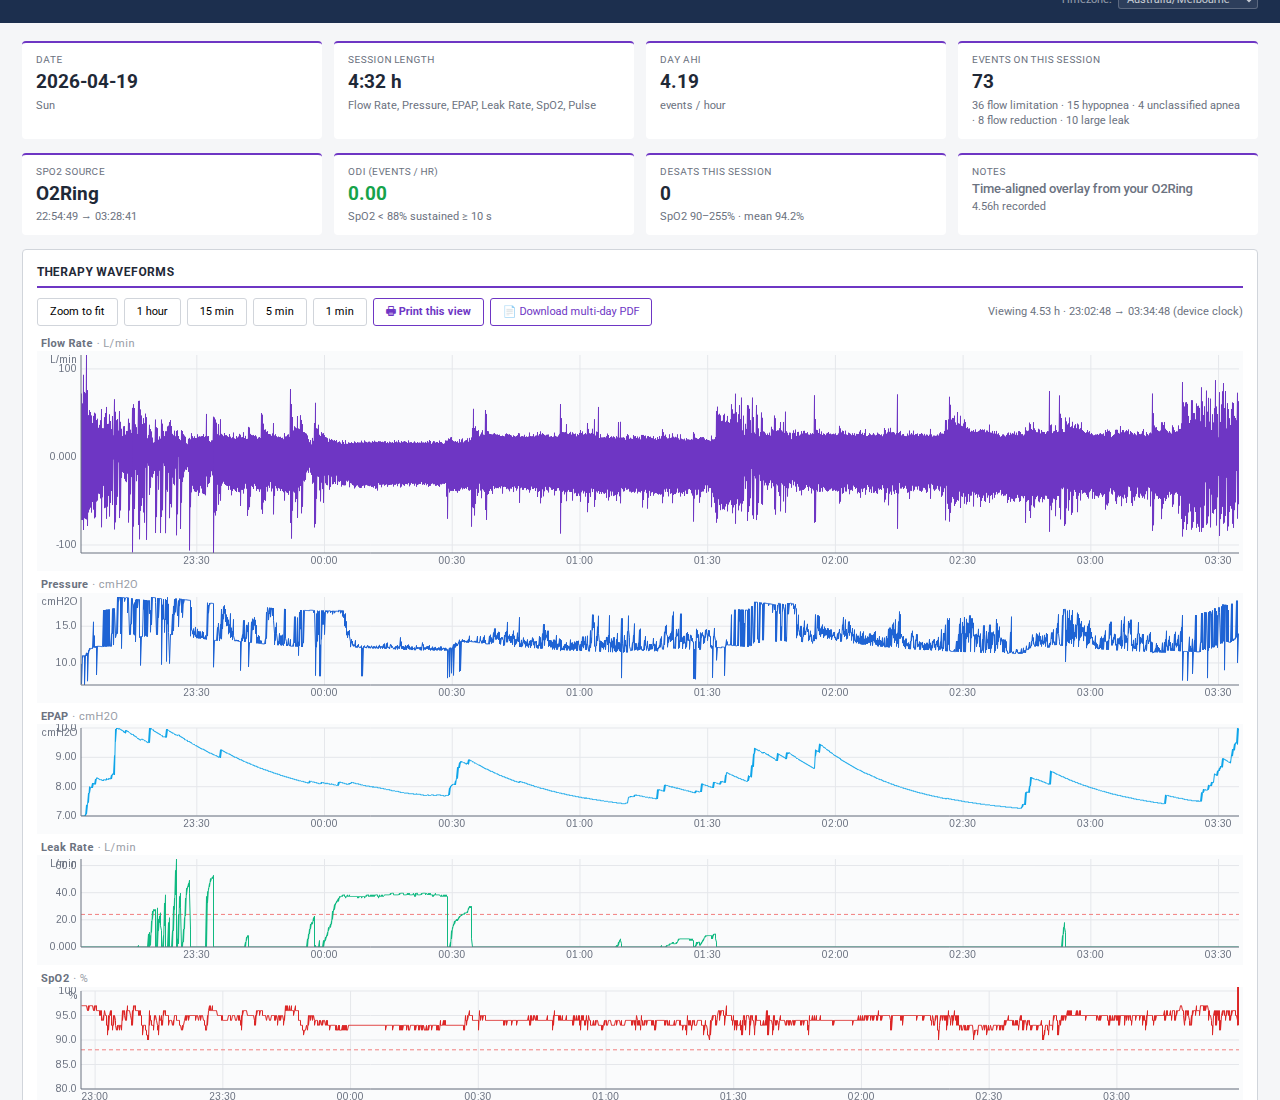Select the Zoom to fit view
This screenshot has height=1100, width=1280.
[x=77, y=311]
